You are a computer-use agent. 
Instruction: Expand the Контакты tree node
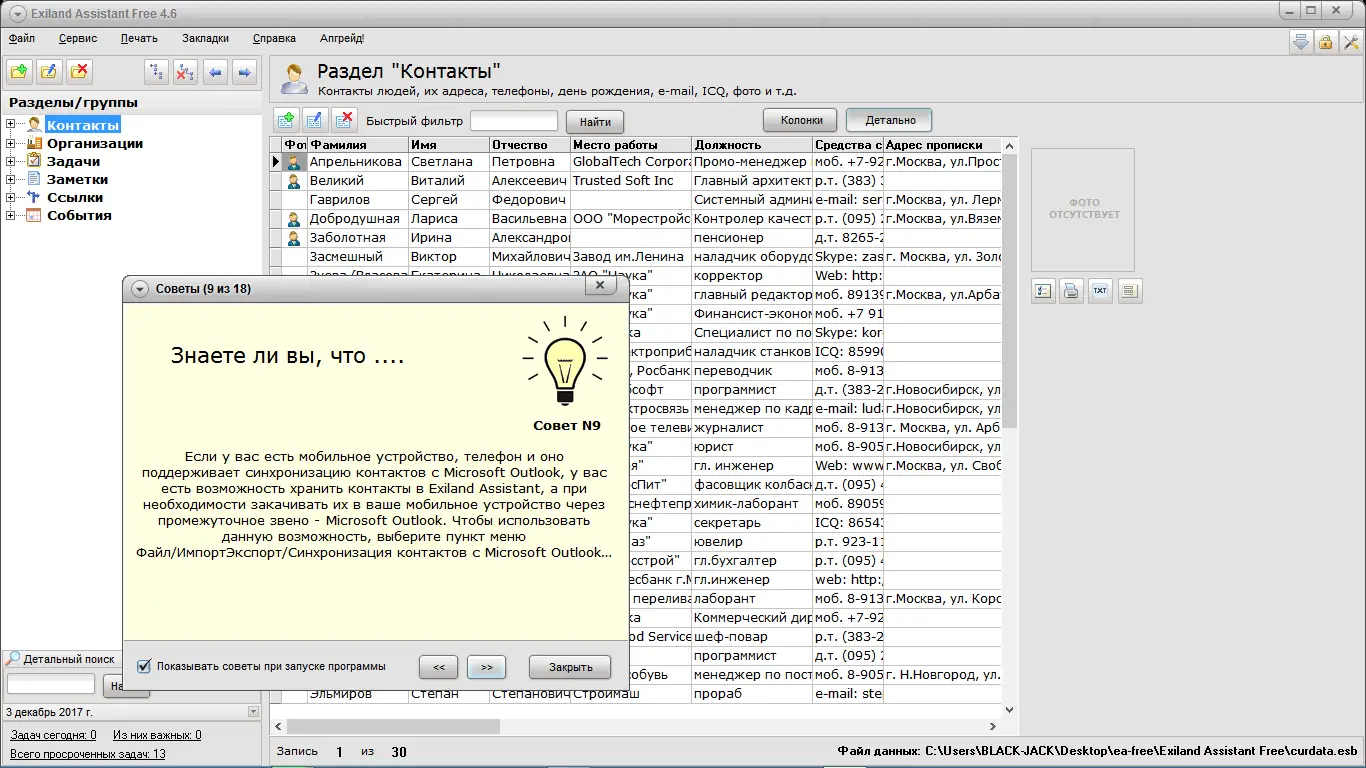[x=11, y=125]
